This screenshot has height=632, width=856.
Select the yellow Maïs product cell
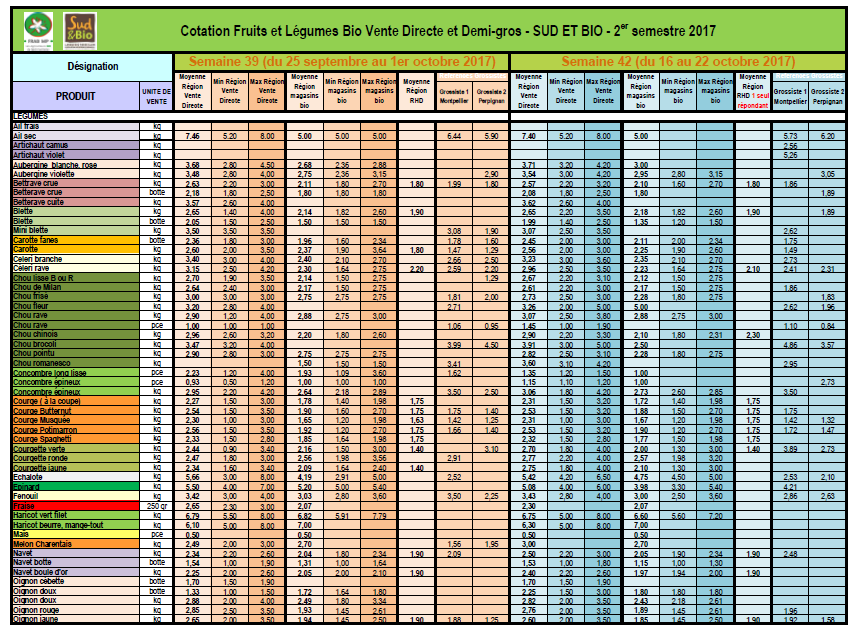pos(76,534)
